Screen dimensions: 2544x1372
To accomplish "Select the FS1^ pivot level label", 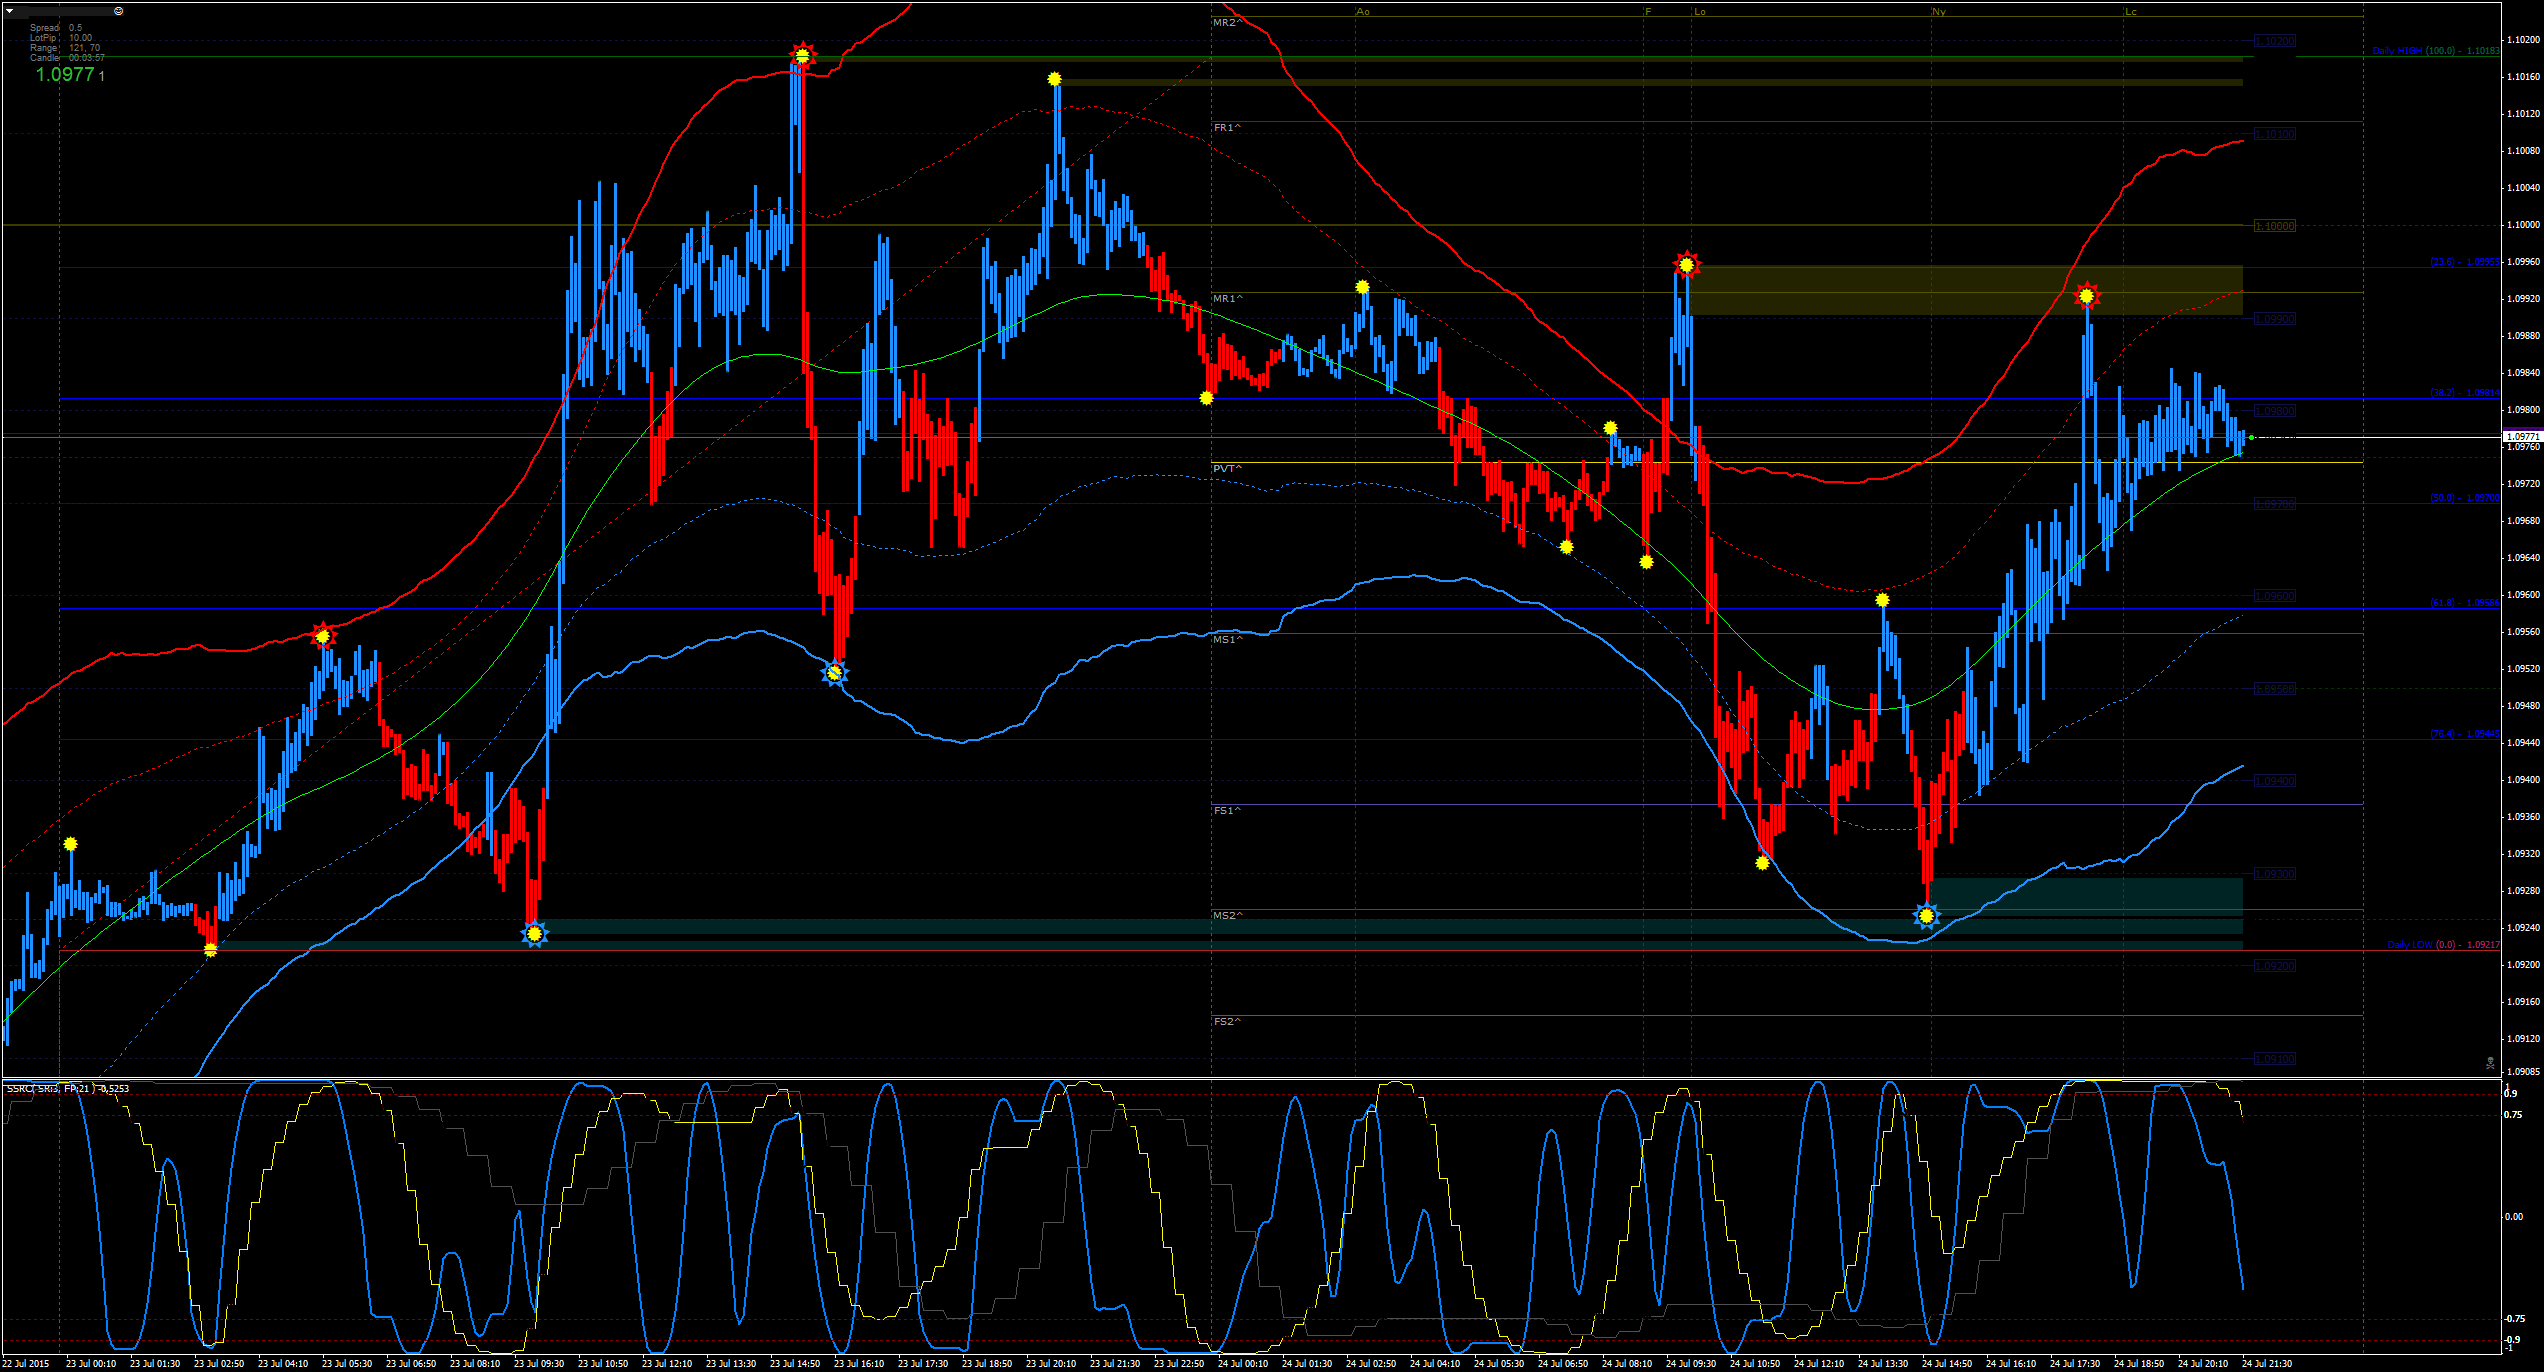I will pyautogui.click(x=1227, y=811).
